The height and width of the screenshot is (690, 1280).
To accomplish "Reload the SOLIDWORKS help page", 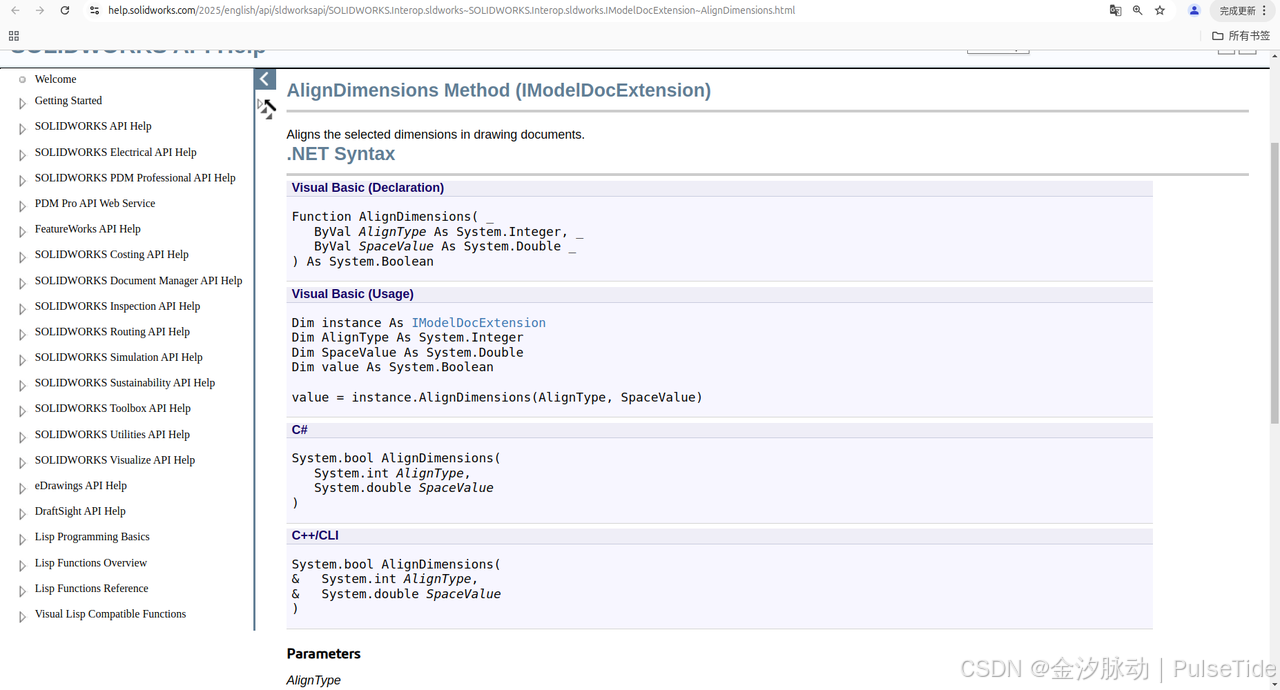I will [65, 10].
